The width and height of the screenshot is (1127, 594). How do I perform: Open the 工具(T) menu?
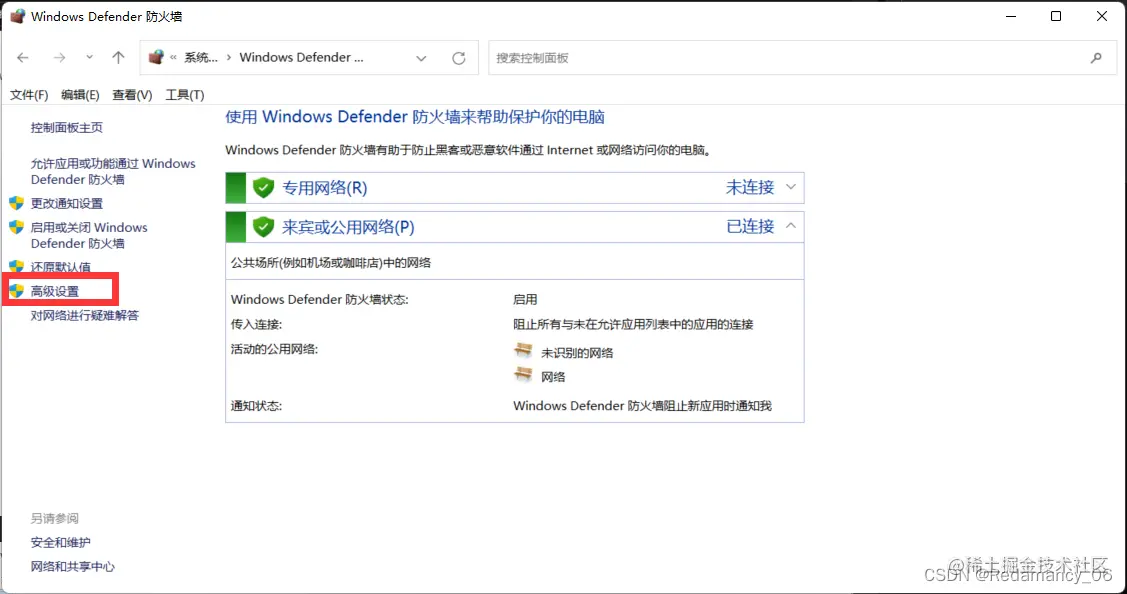point(185,95)
